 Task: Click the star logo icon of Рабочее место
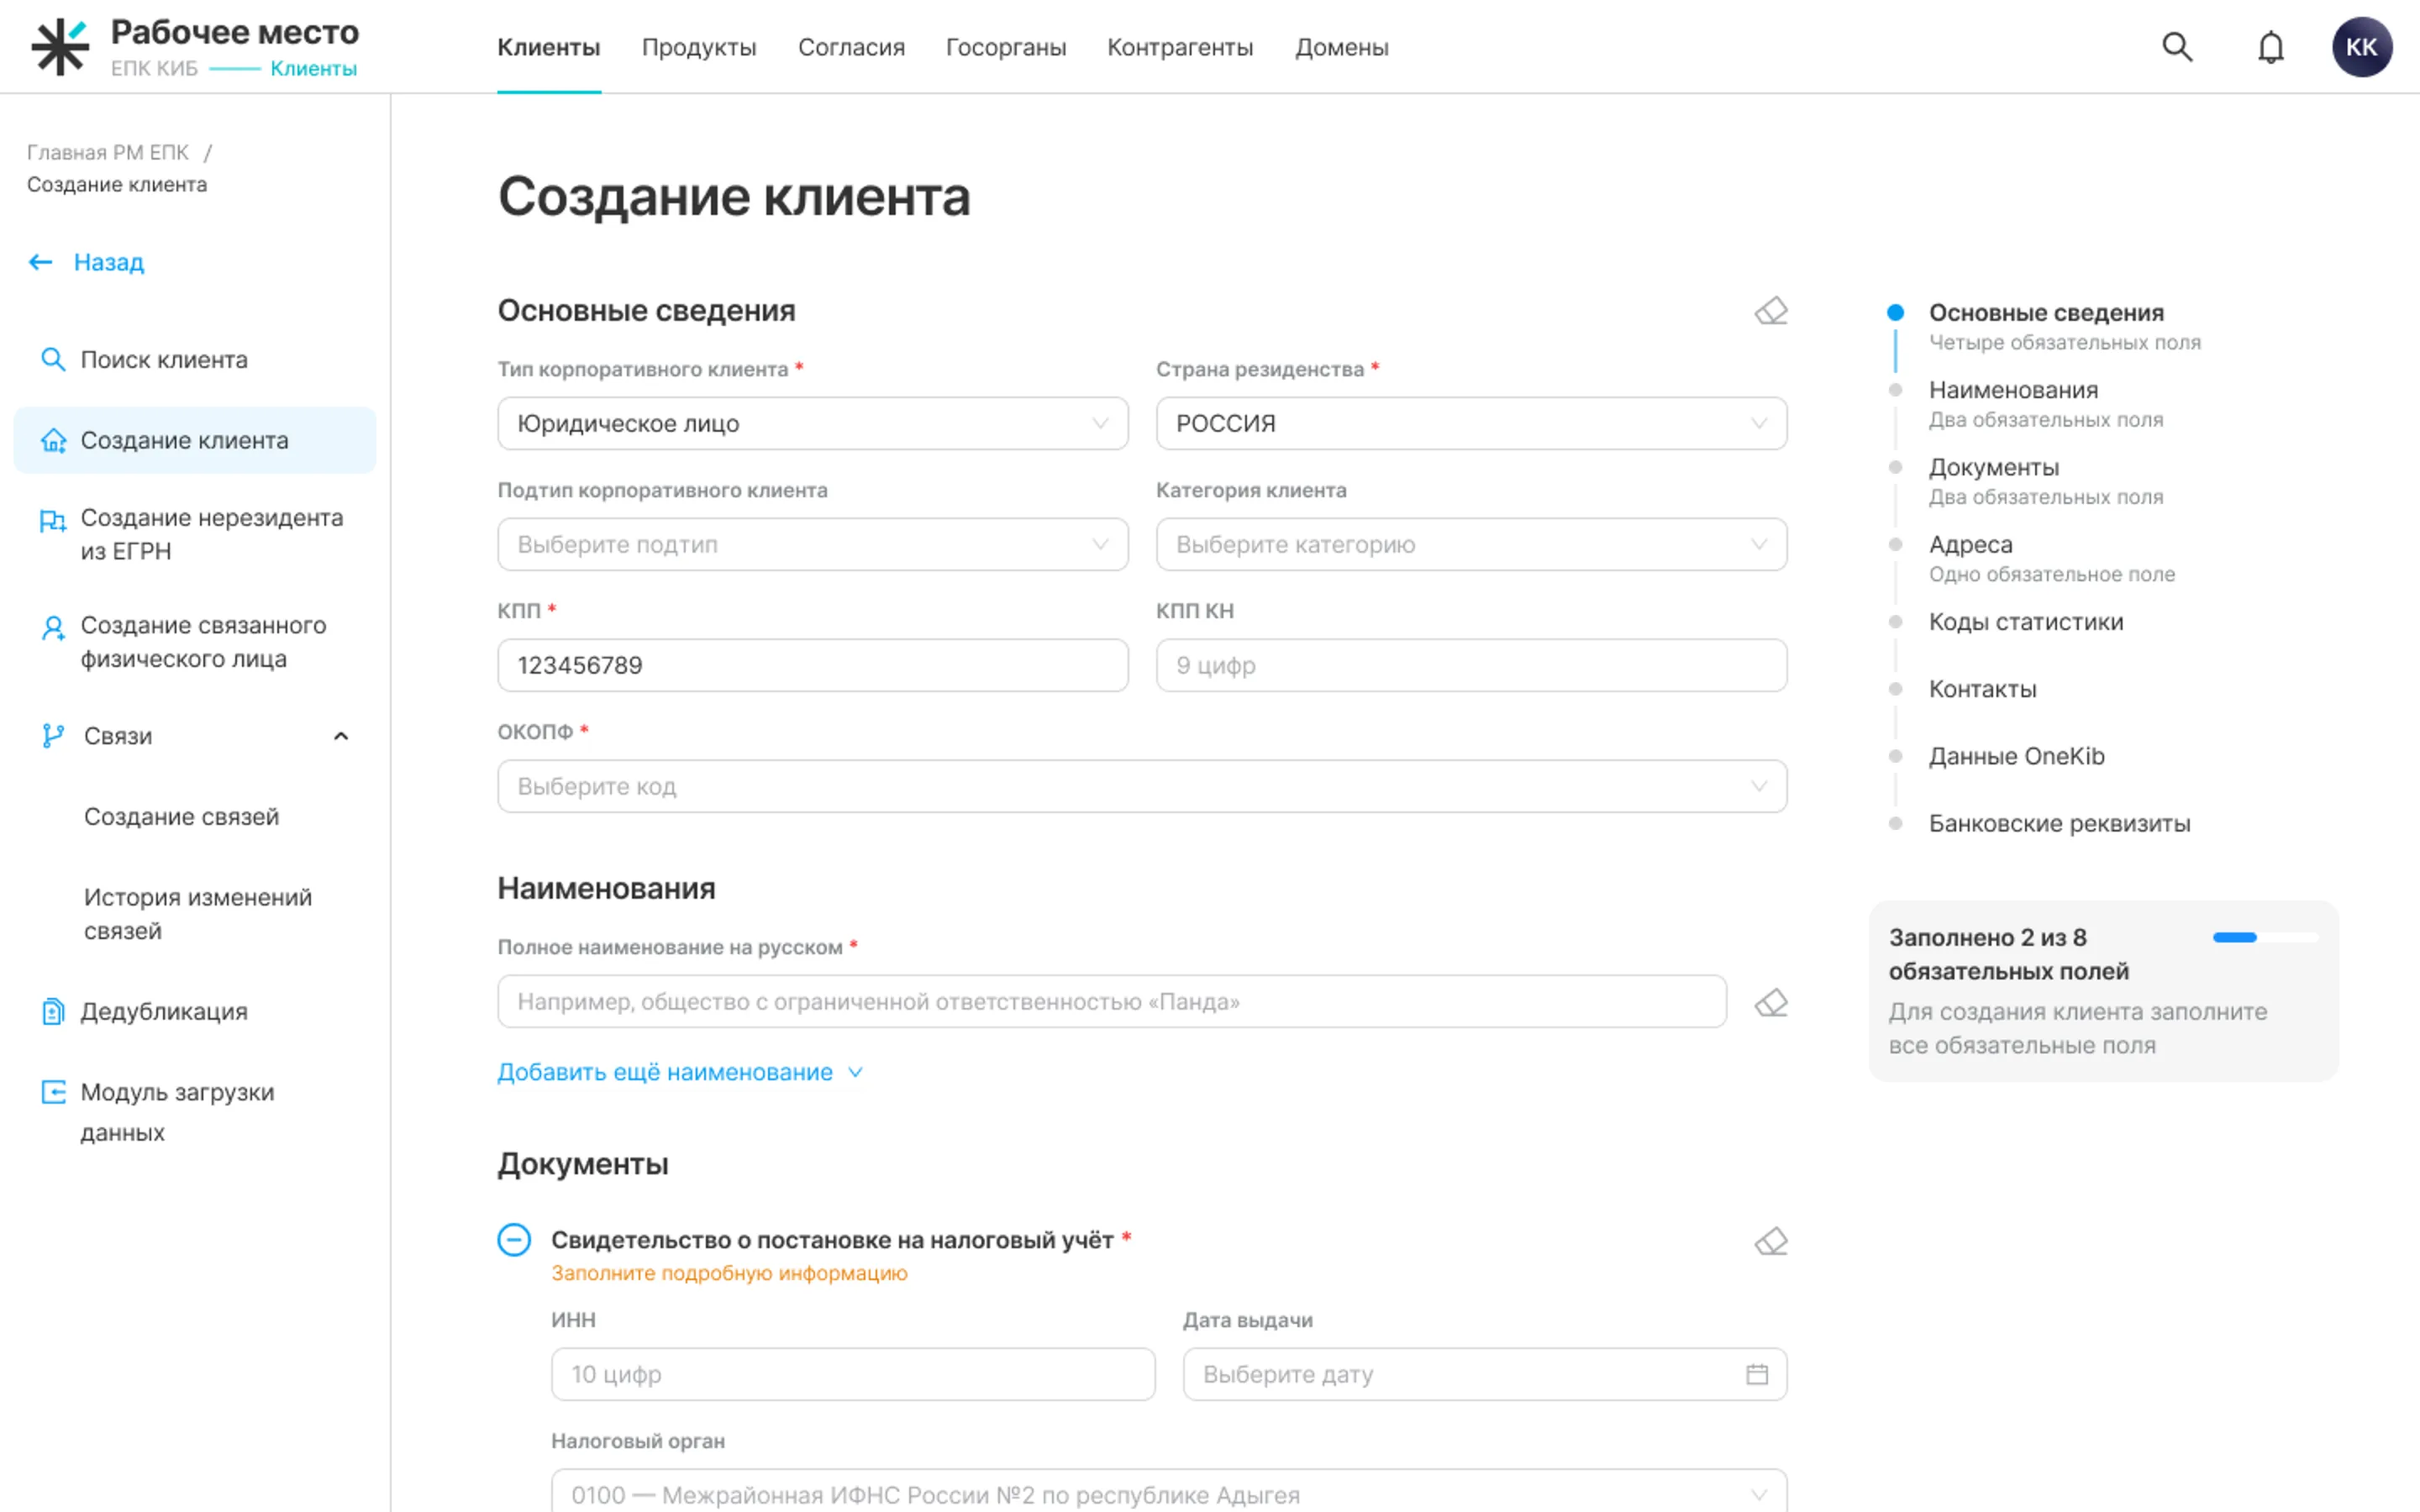point(60,47)
